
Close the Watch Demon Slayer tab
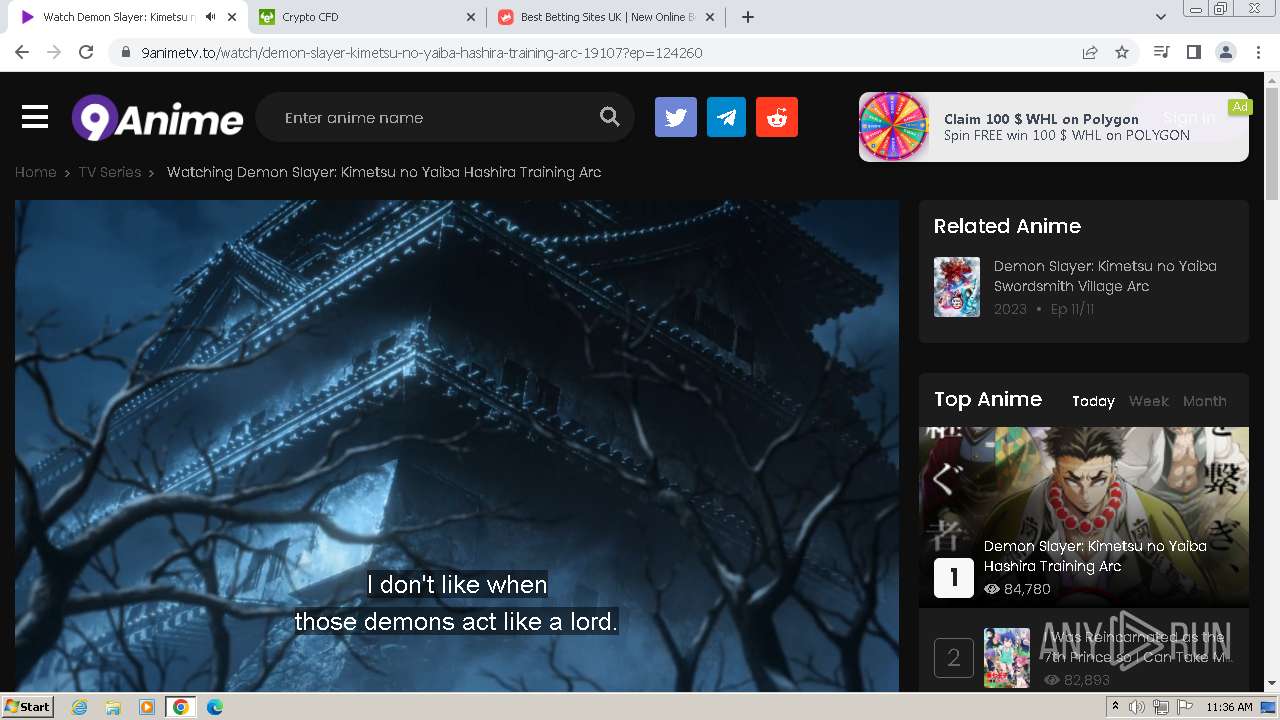(232, 17)
